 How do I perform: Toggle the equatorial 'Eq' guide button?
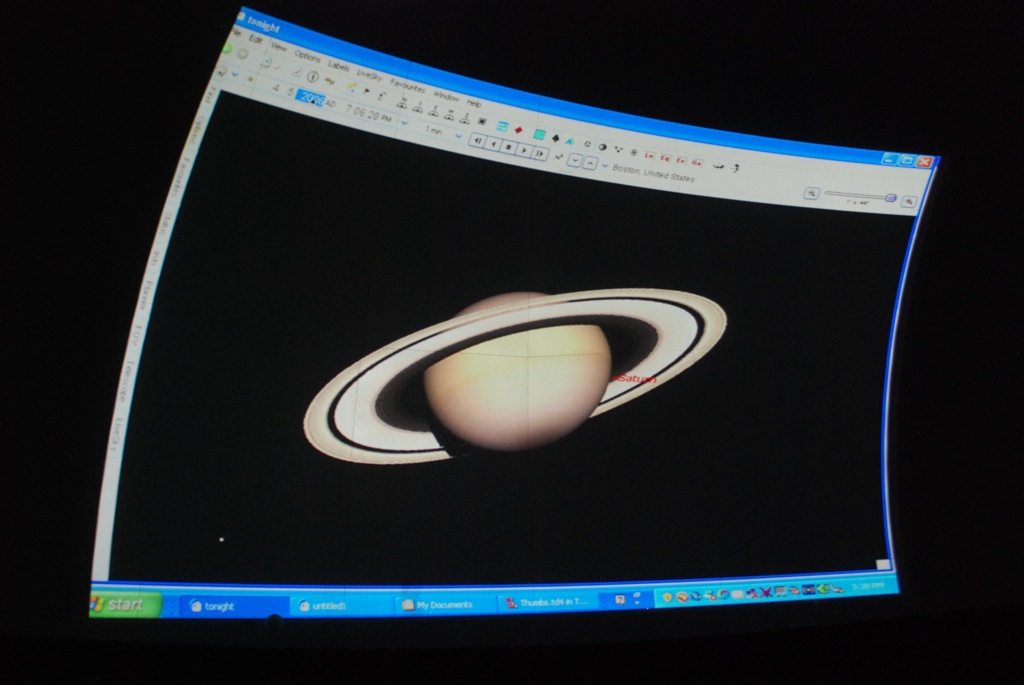coord(665,158)
